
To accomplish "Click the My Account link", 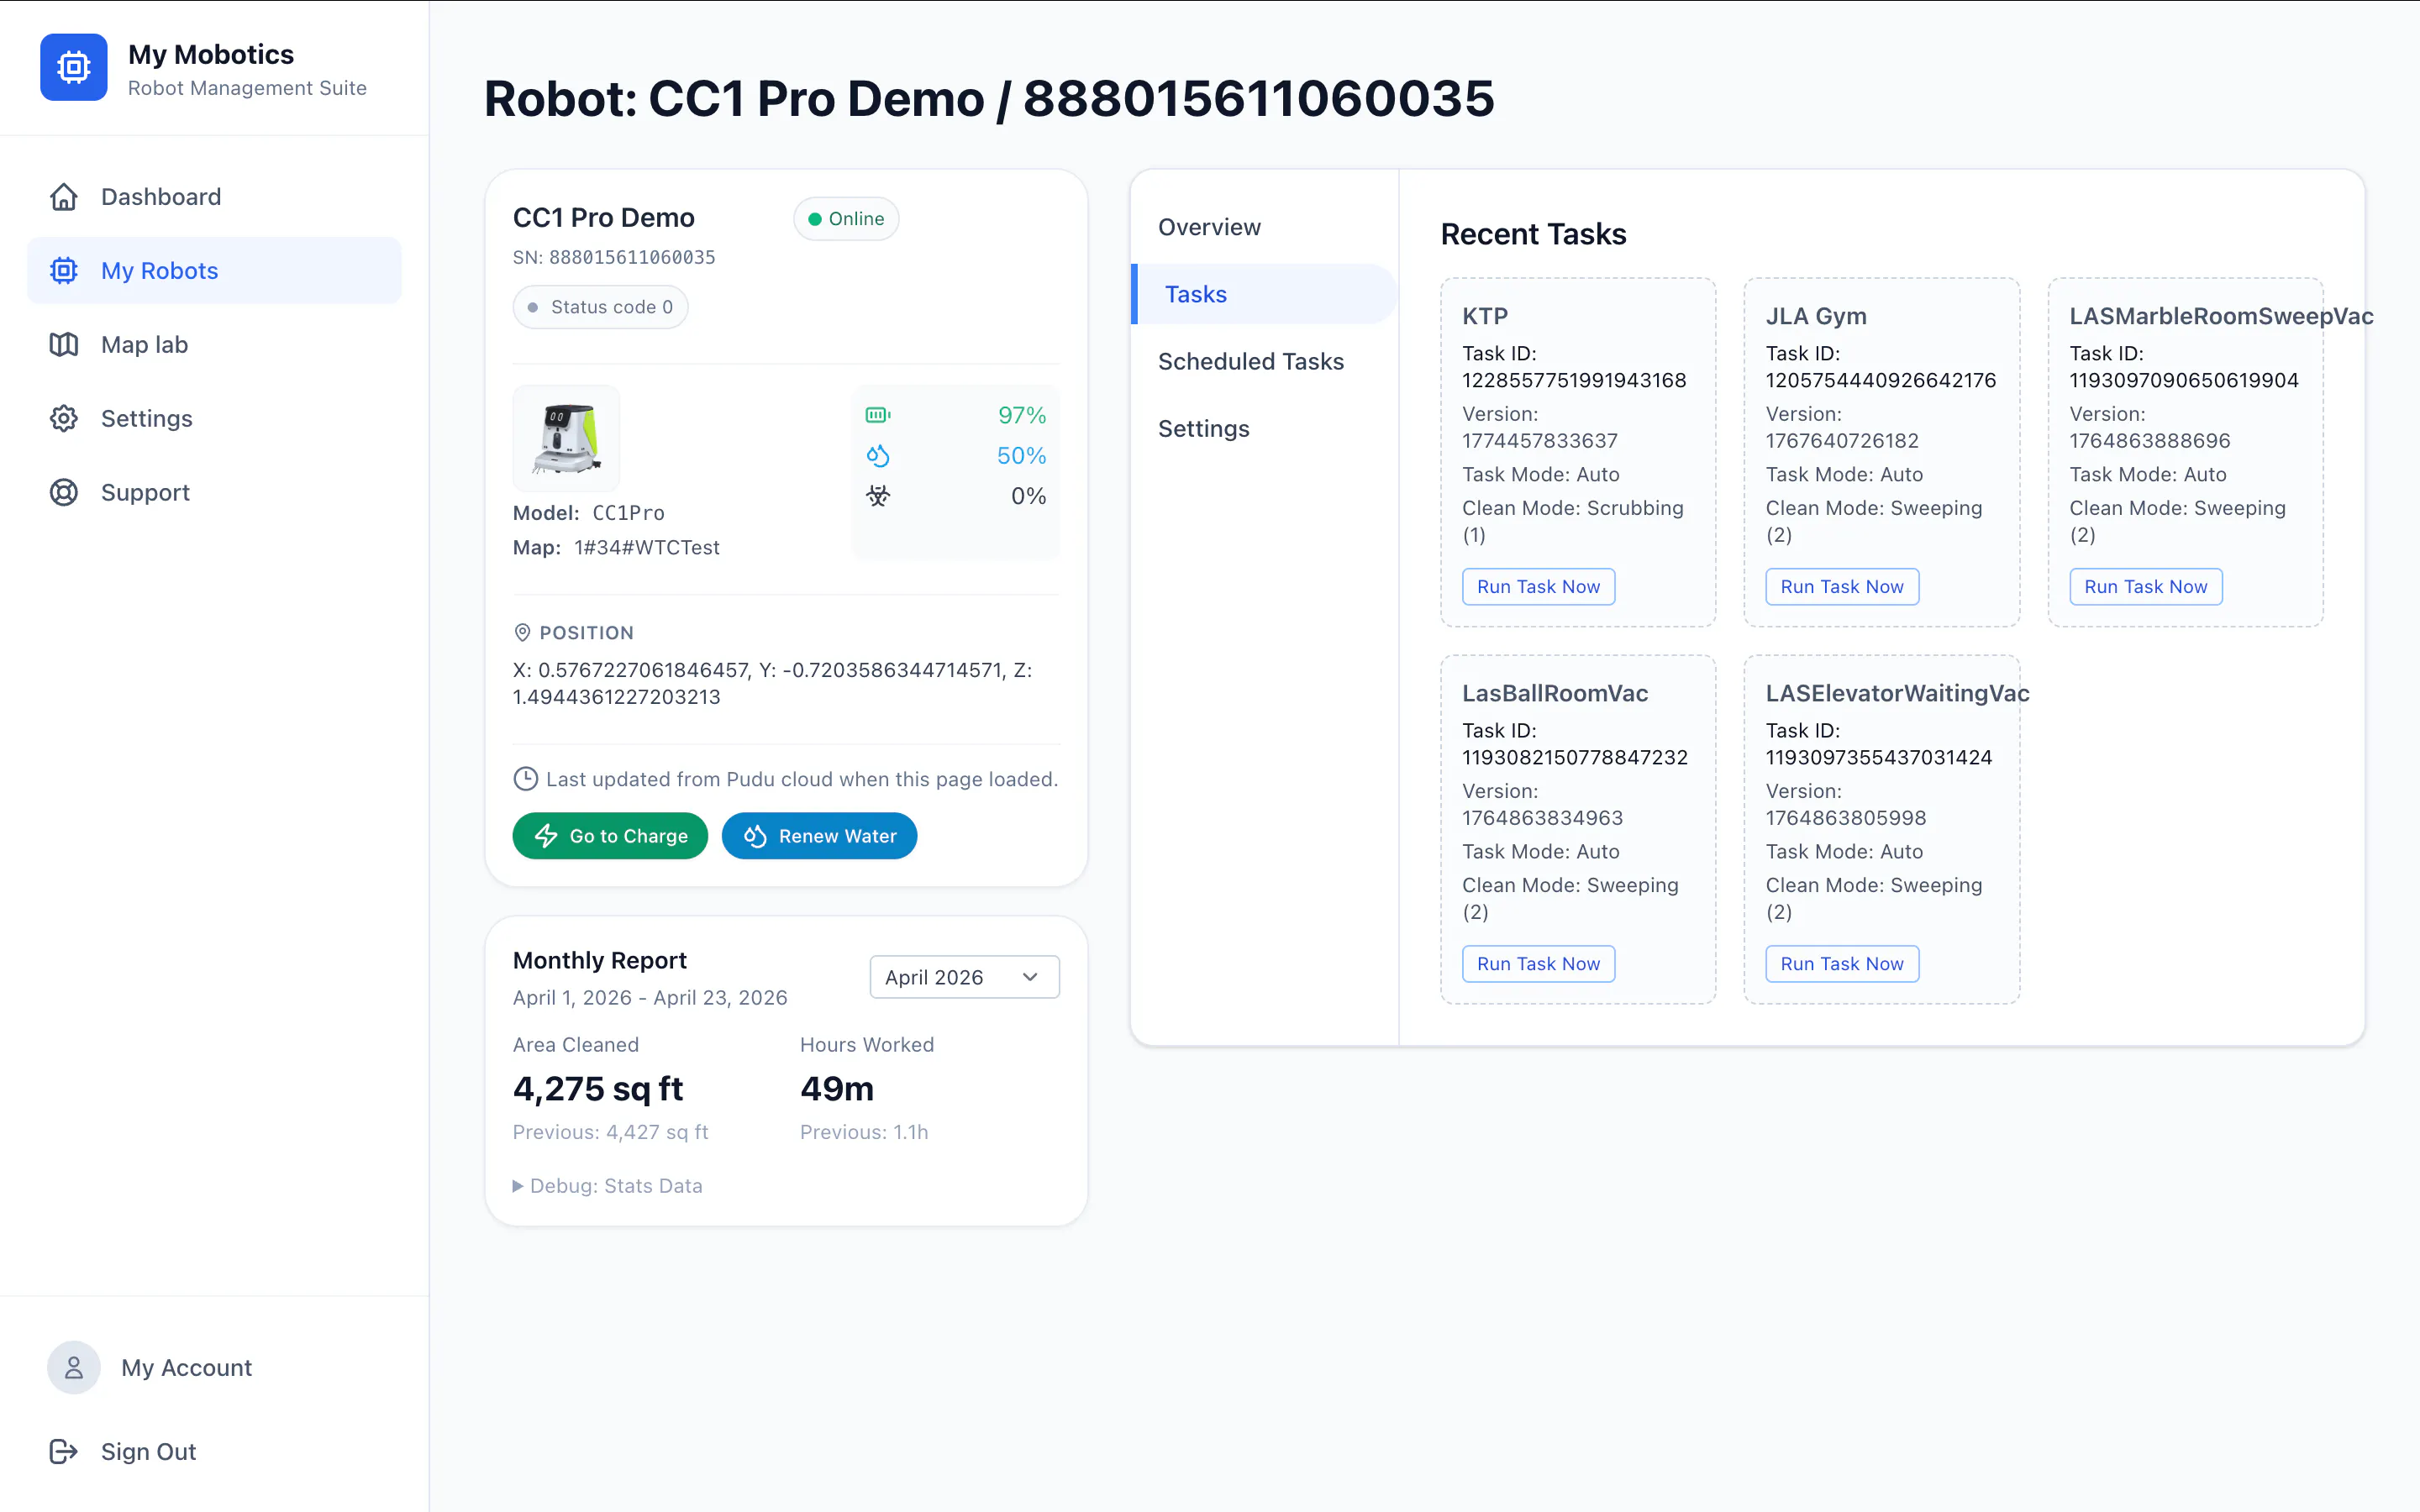I will 186,1367.
